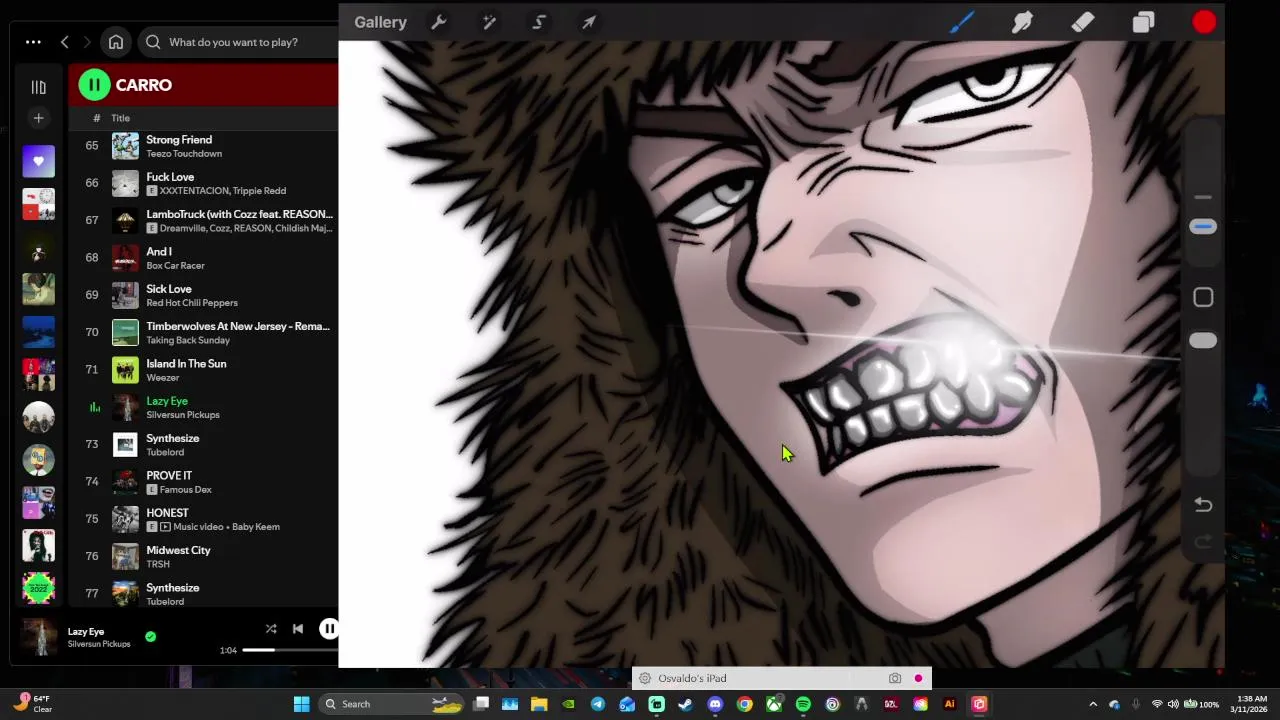The image size is (1280, 720).
Task: Open the Spotify Home page
Action: (116, 42)
